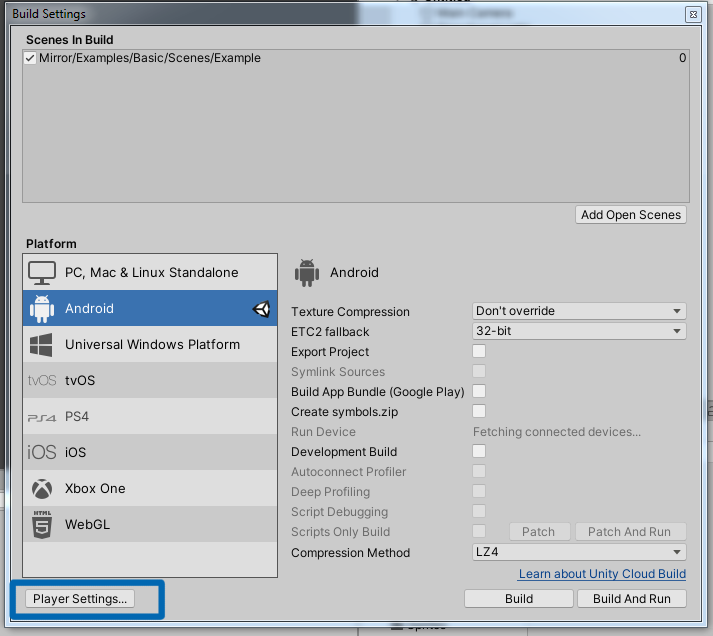Check Create symbols.zip option
Screen dimensions: 713x636
coord(479,411)
